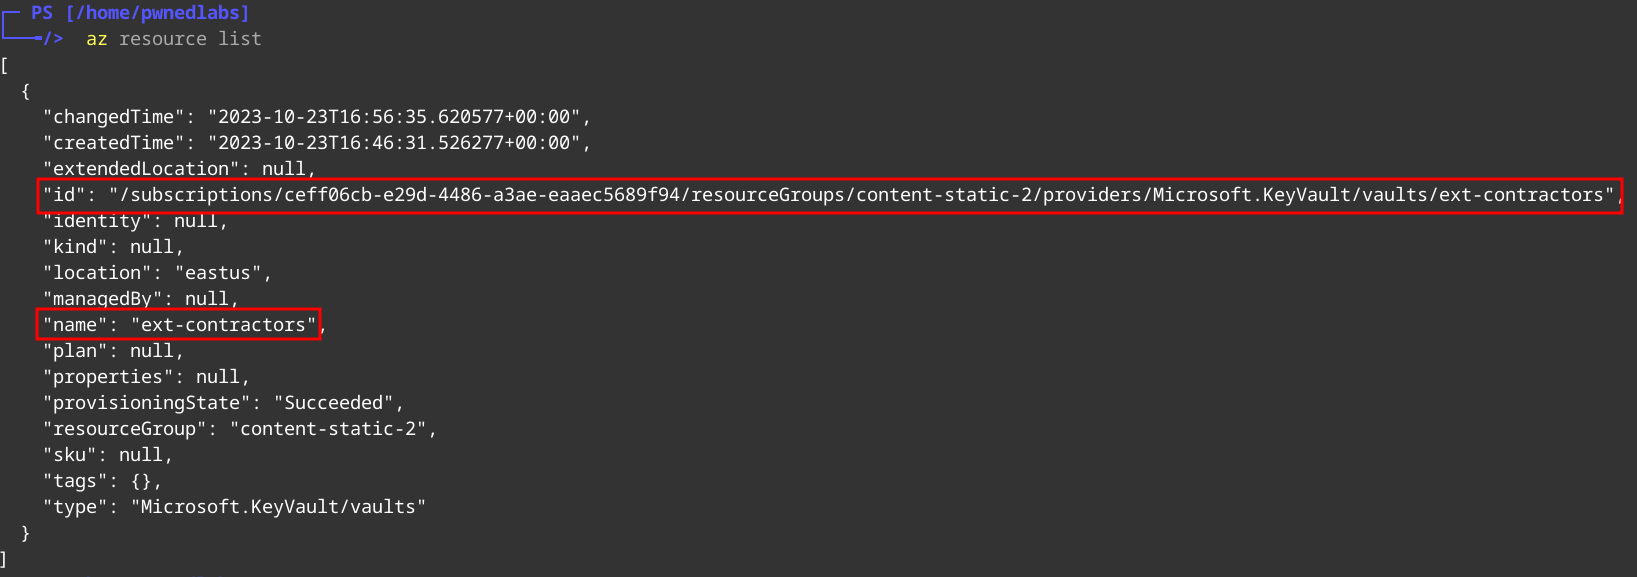1637x577 pixels.
Task: Click the extendedLocation key
Action: (x=141, y=169)
